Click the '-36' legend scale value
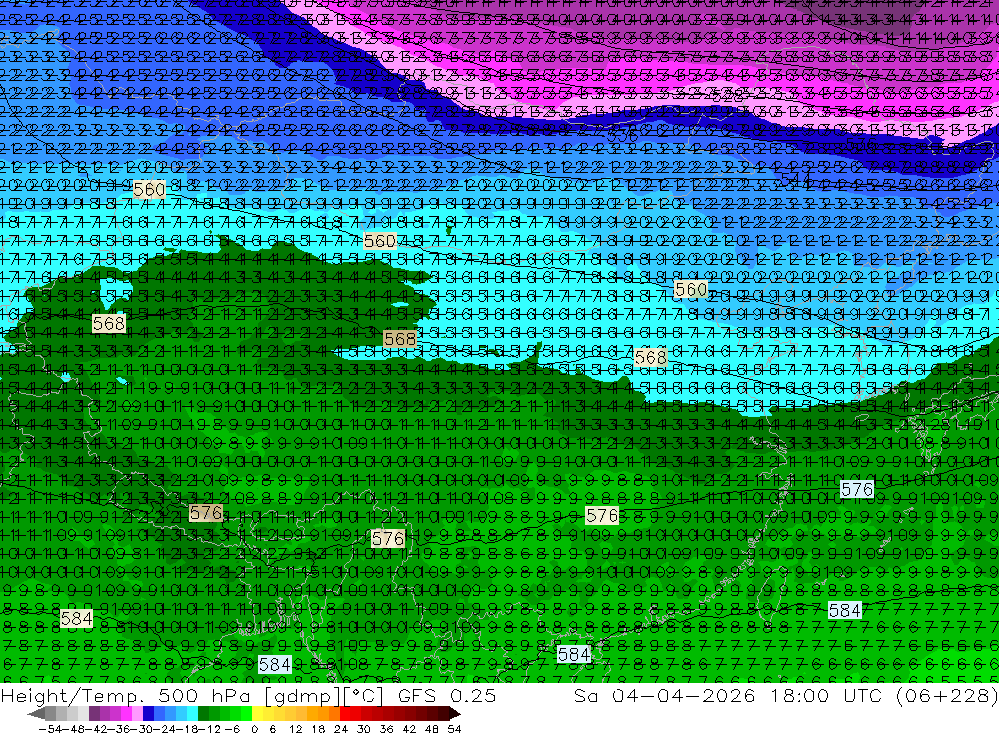Screen dimensions: 1000x733 pyautogui.click(x=119, y=729)
